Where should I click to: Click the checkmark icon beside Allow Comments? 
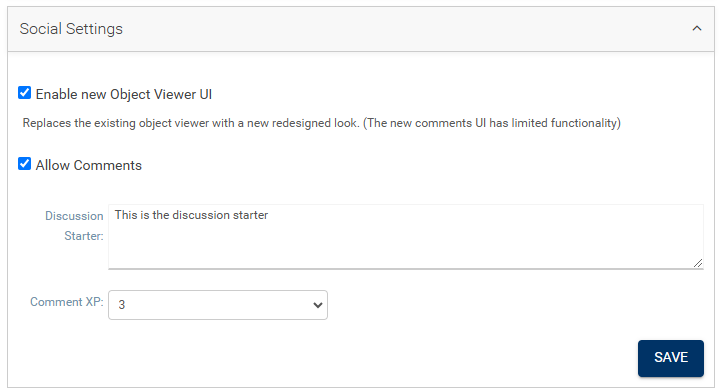pyautogui.click(x=24, y=164)
